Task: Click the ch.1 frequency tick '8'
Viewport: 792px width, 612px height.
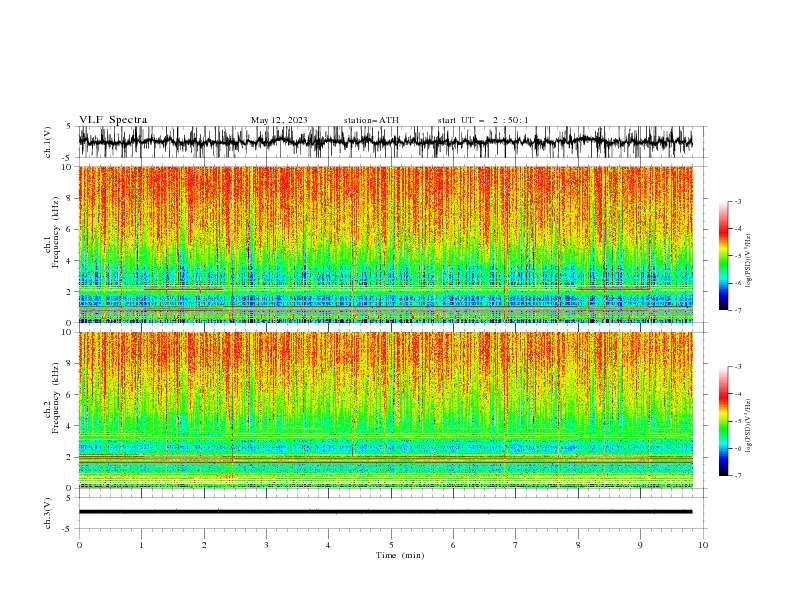Action: click(x=70, y=198)
